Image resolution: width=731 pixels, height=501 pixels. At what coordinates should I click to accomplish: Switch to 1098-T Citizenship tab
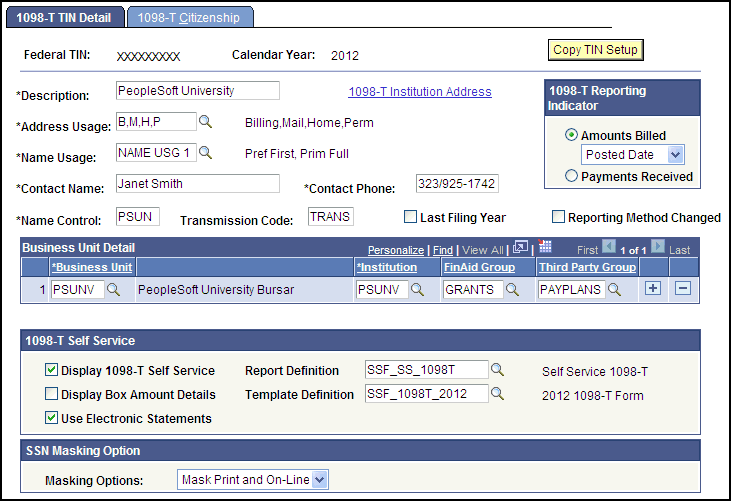[190, 17]
